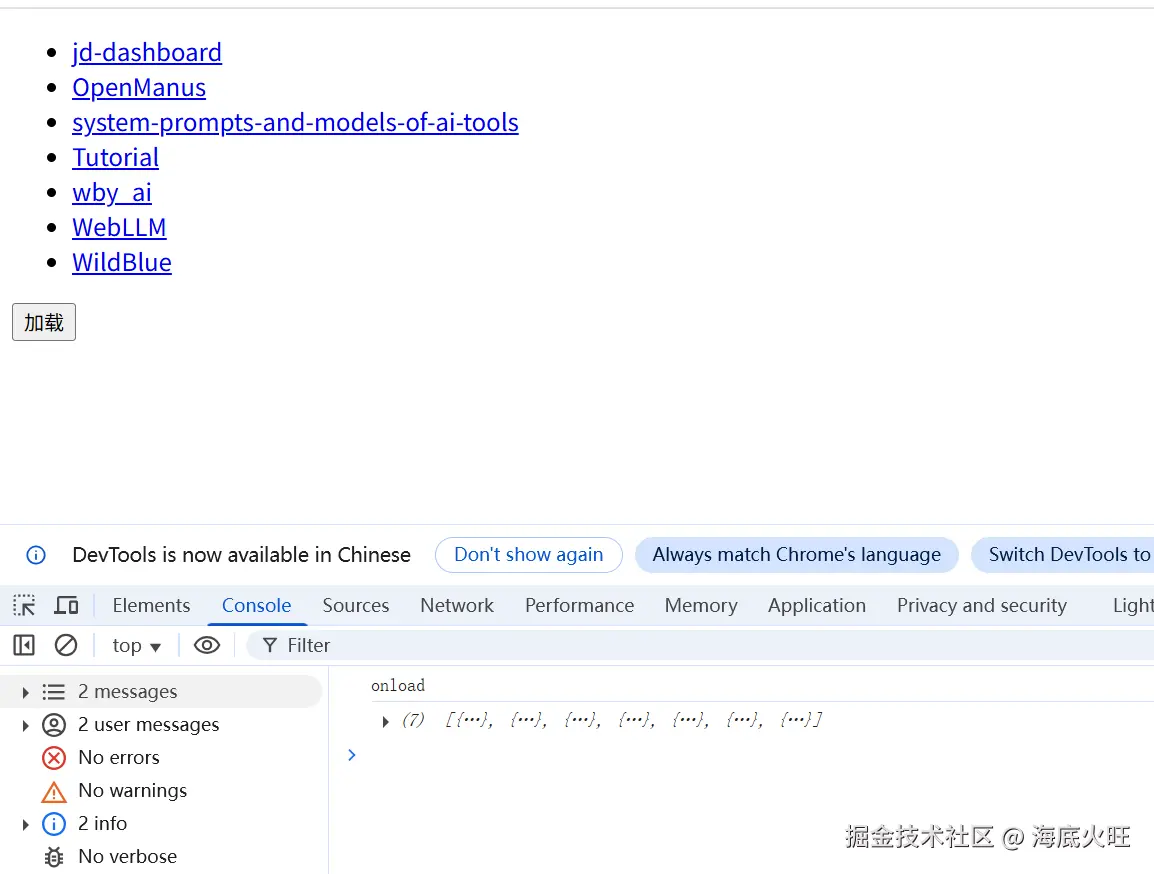Open the WebLLM link

point(119,227)
